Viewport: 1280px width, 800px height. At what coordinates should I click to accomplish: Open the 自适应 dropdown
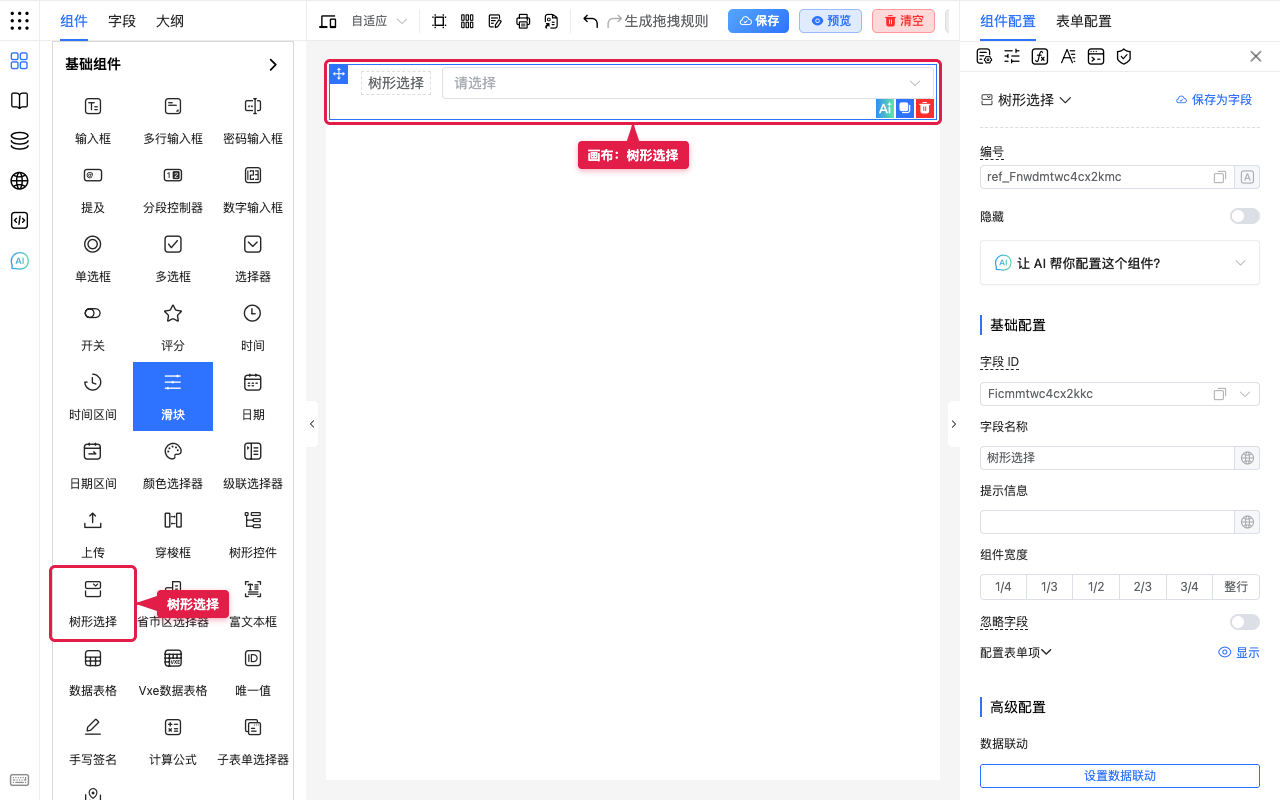pyautogui.click(x=379, y=21)
